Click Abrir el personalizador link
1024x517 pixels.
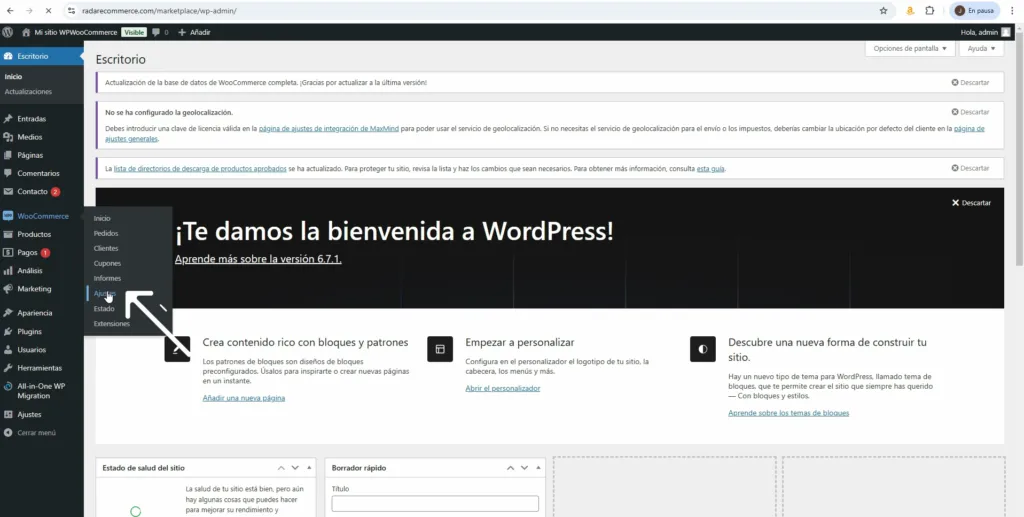click(x=503, y=388)
